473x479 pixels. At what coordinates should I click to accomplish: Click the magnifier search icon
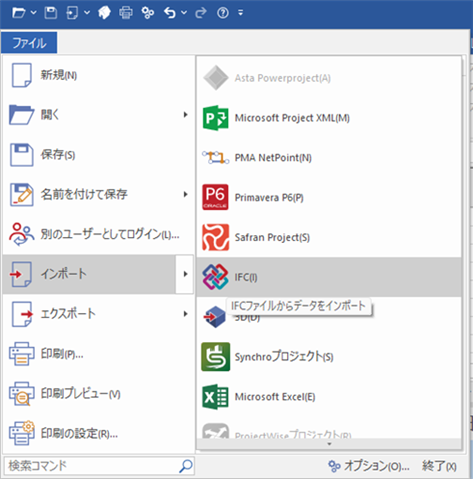click(186, 466)
